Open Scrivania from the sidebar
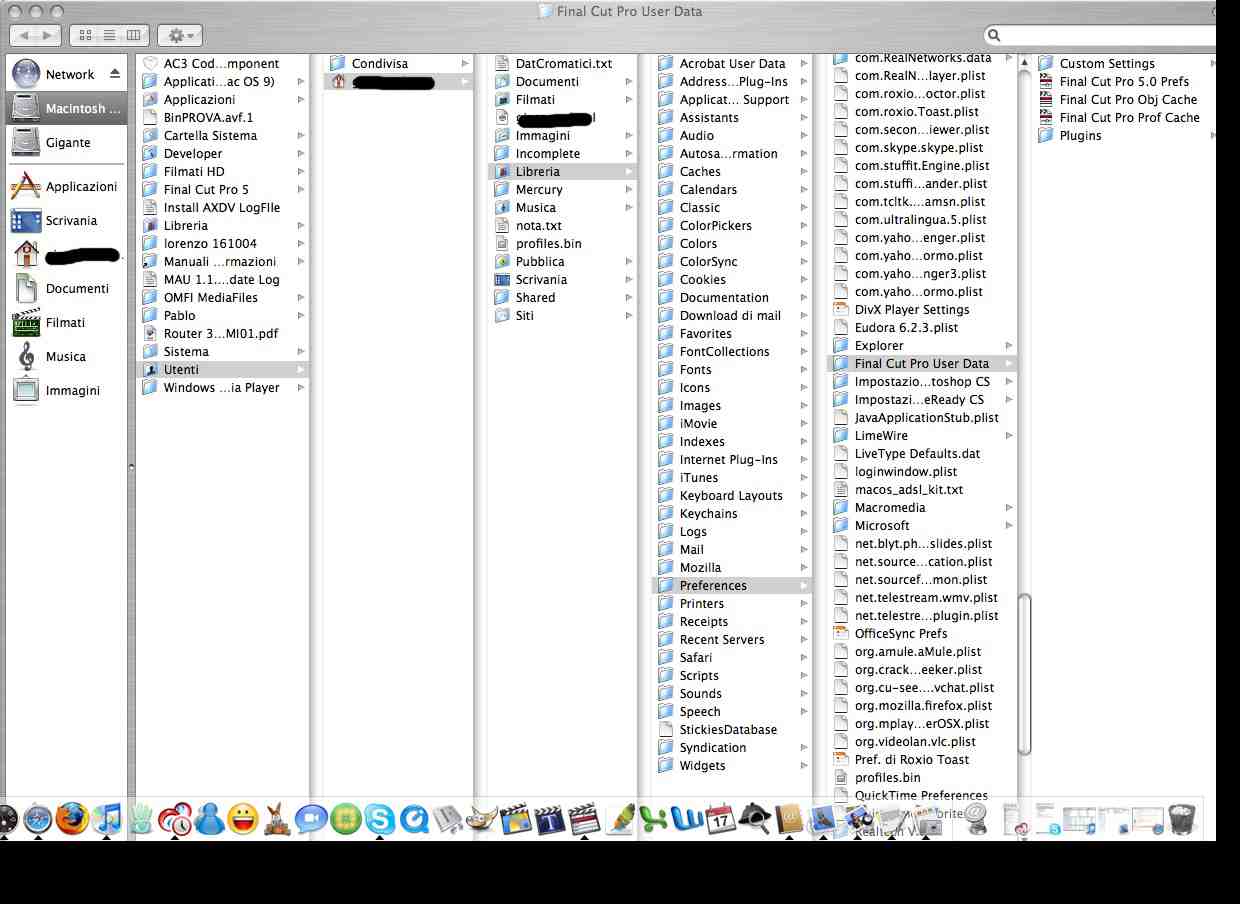Screen dimensions: 1240x904 (x=66, y=220)
